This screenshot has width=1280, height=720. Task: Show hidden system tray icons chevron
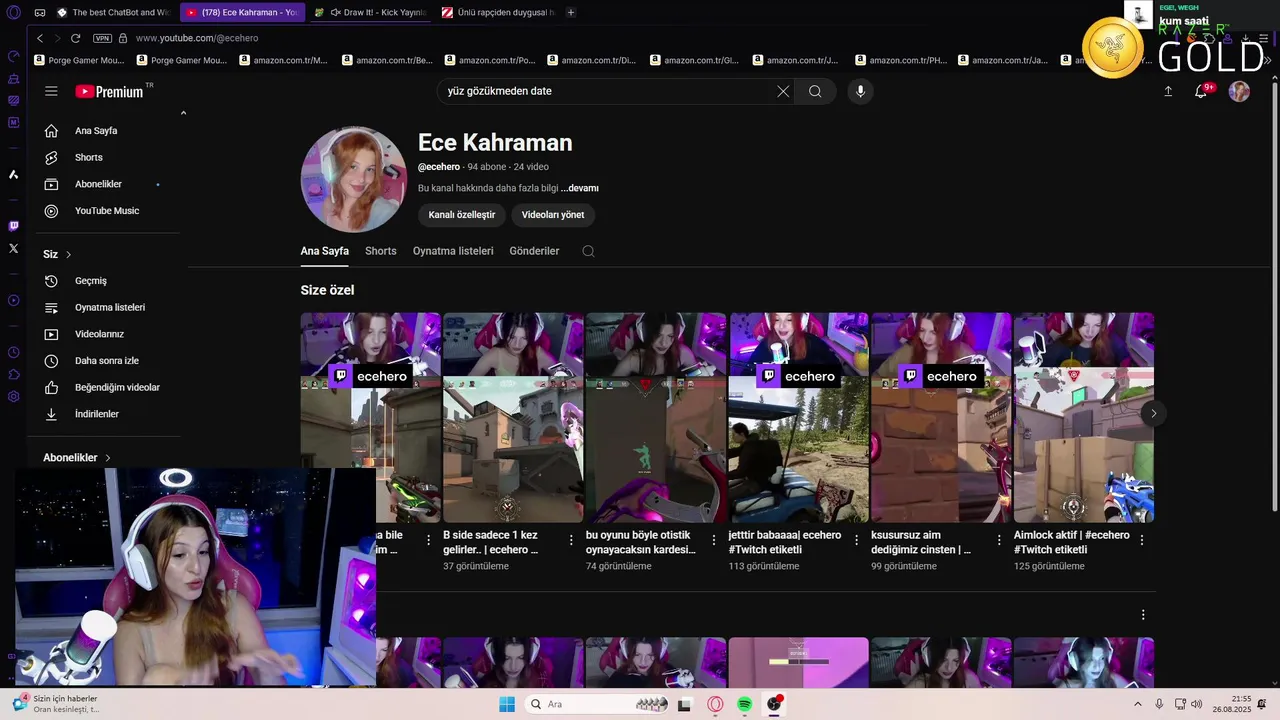pos(1137,704)
